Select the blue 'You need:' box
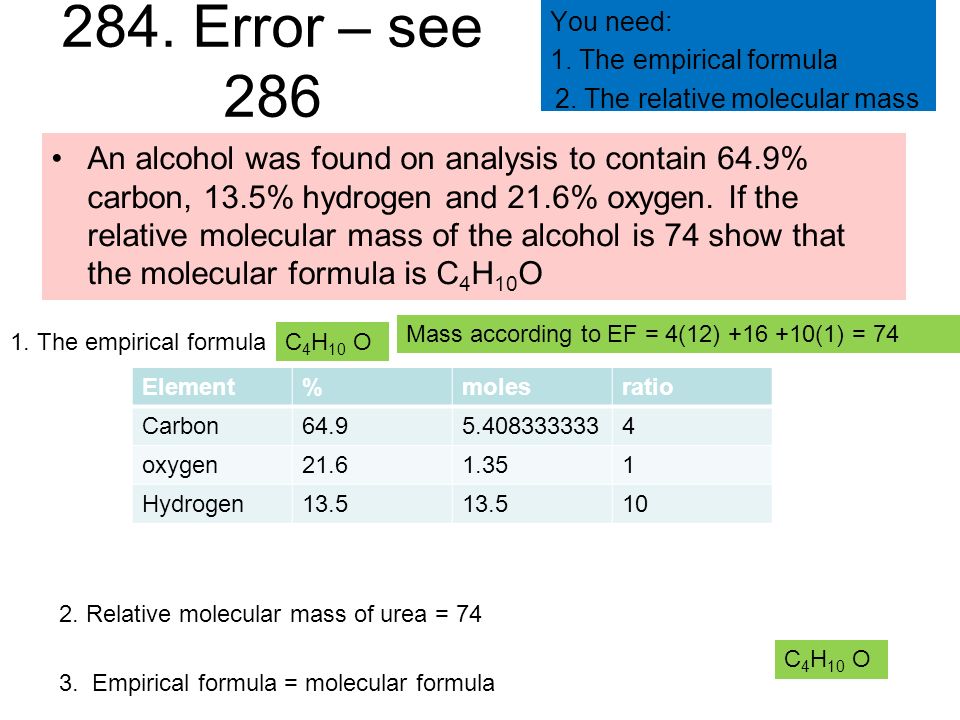 click(738, 55)
